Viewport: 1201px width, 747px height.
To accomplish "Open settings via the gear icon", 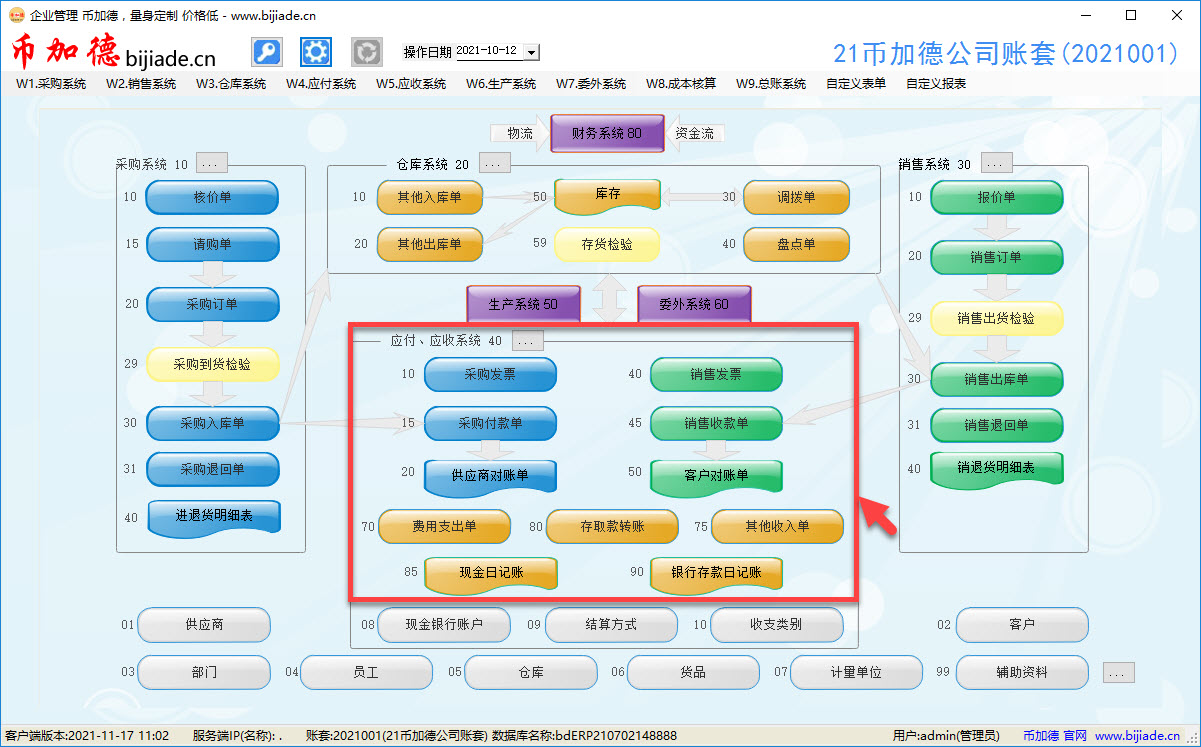I will 316,52.
